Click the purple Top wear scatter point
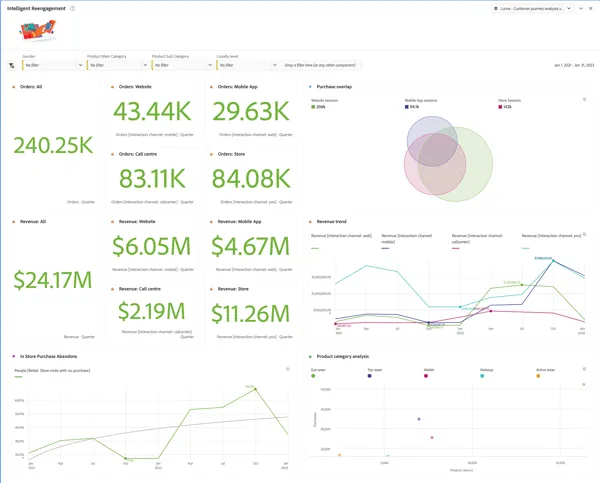Screen dimensions: 600x483 [x=419, y=419]
